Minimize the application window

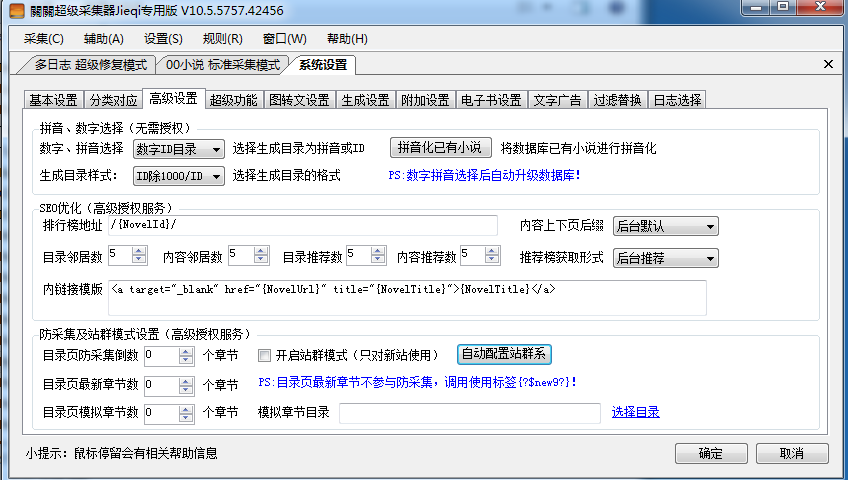pyautogui.click(x=756, y=7)
